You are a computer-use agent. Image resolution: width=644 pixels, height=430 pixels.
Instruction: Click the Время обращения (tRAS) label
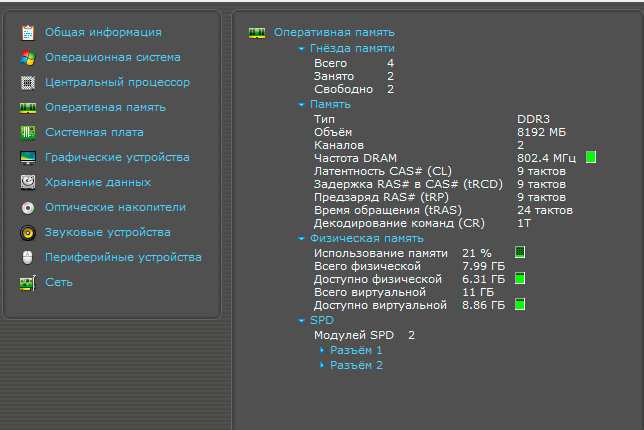tap(388, 210)
